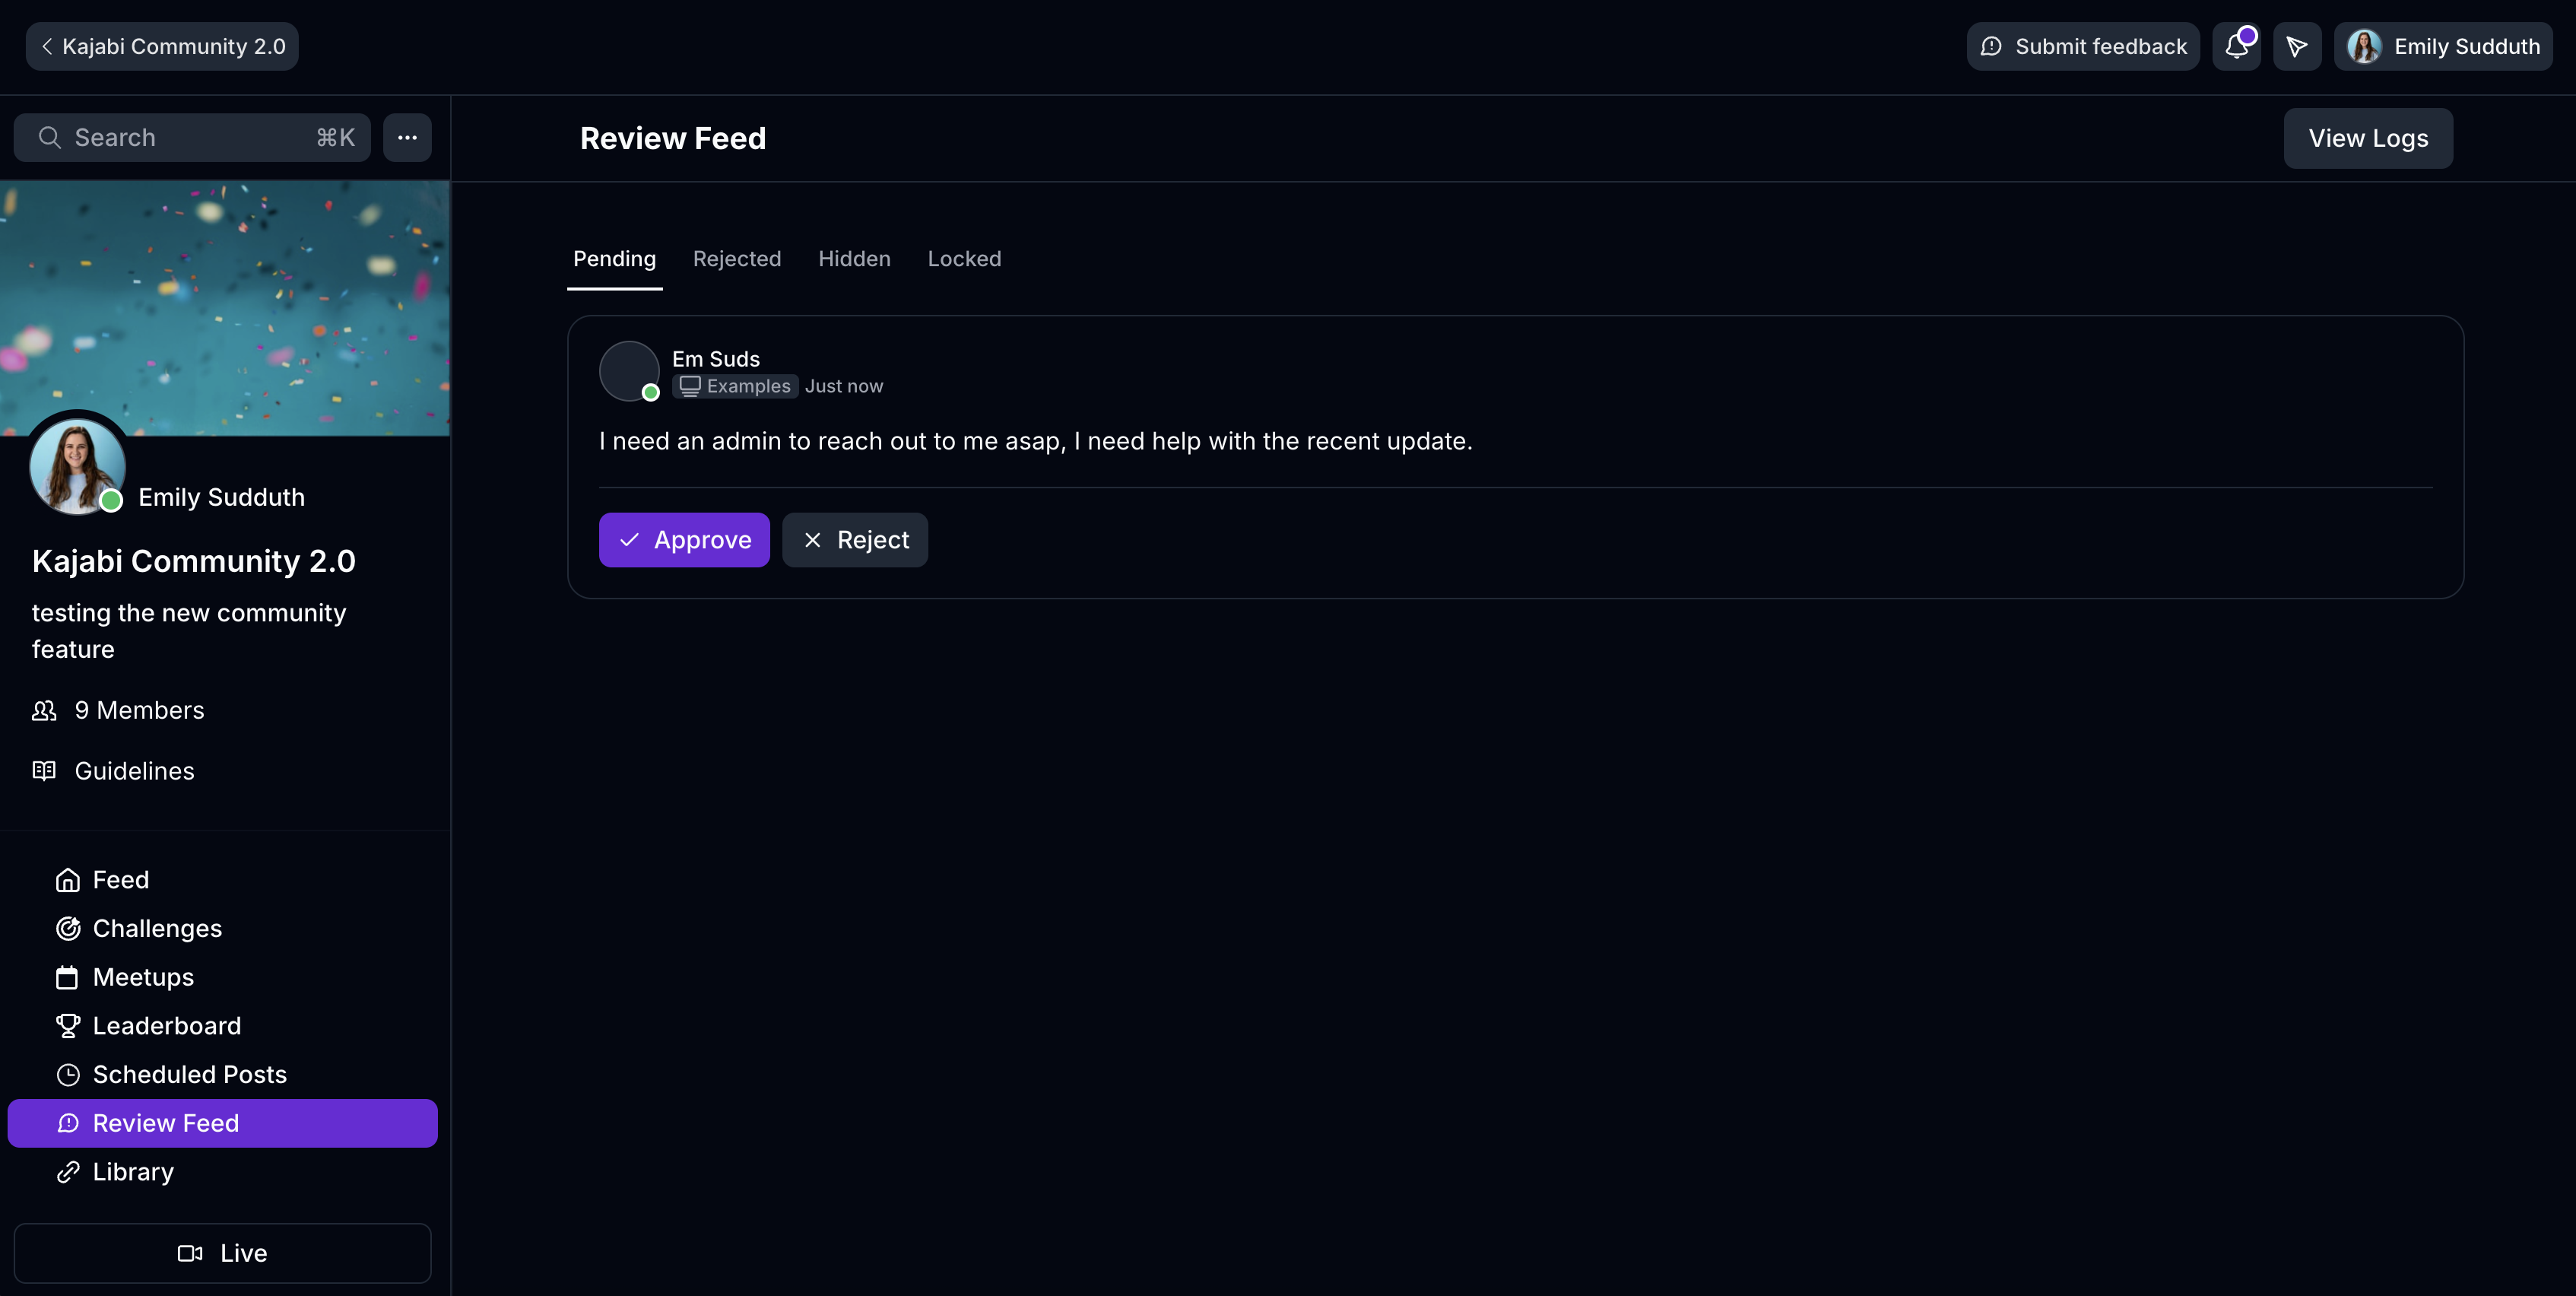Click the View Logs button
This screenshot has height=1296, width=2576.
point(2368,138)
